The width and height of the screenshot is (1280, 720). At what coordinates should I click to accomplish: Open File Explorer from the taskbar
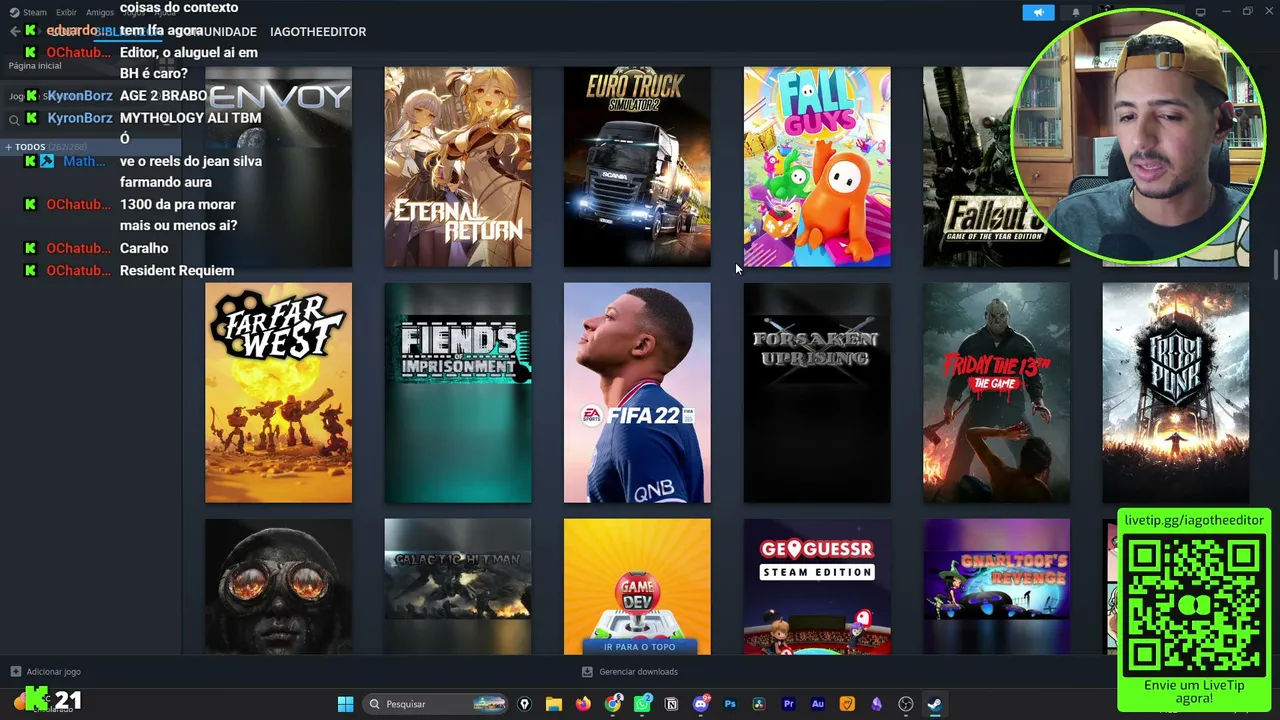point(553,704)
